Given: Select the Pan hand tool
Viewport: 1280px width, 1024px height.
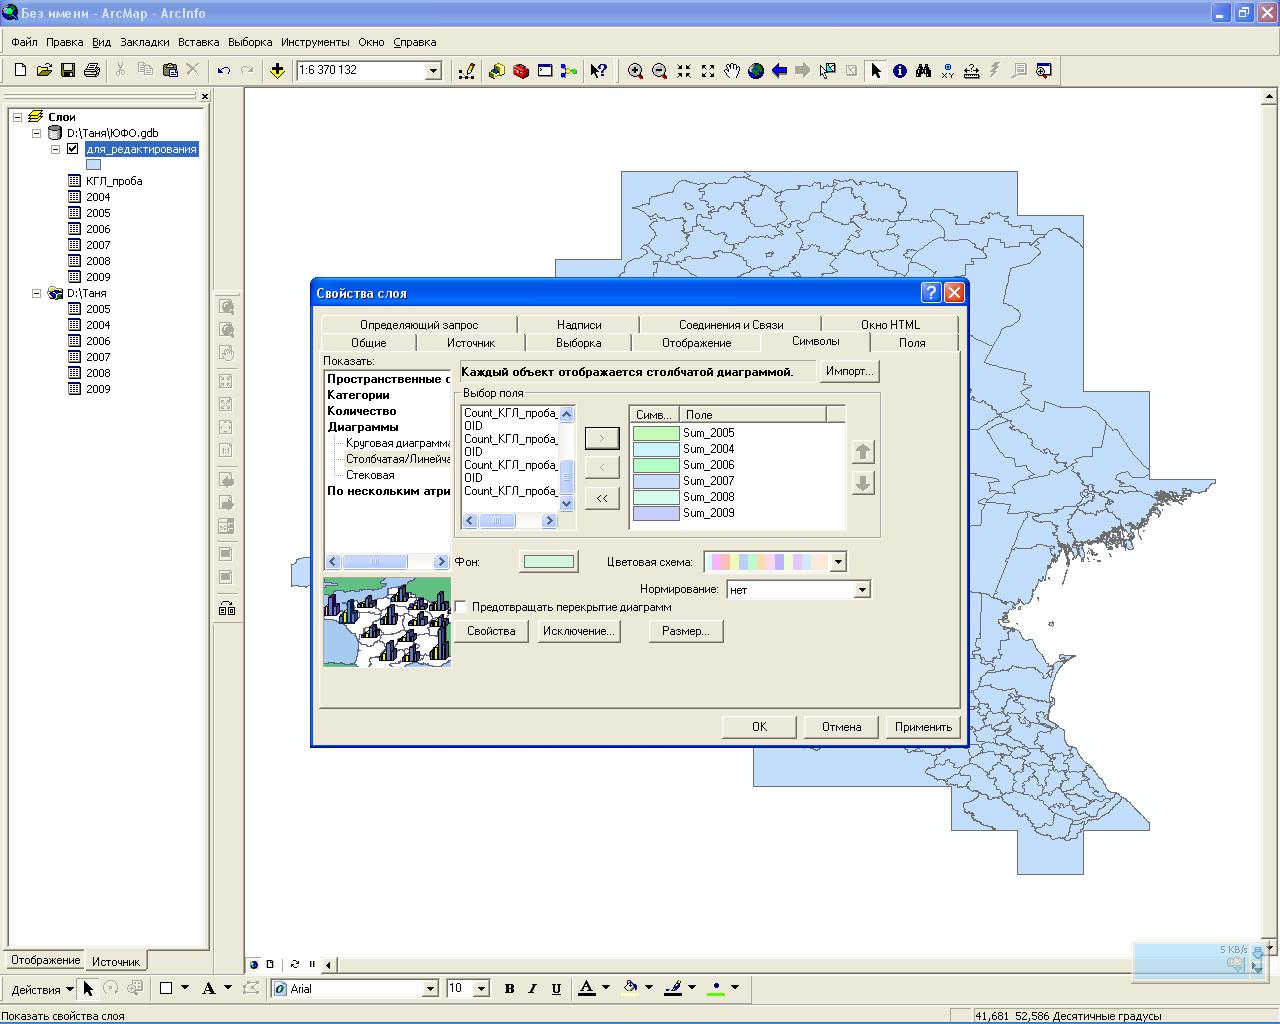Looking at the screenshot, I should click(x=732, y=70).
